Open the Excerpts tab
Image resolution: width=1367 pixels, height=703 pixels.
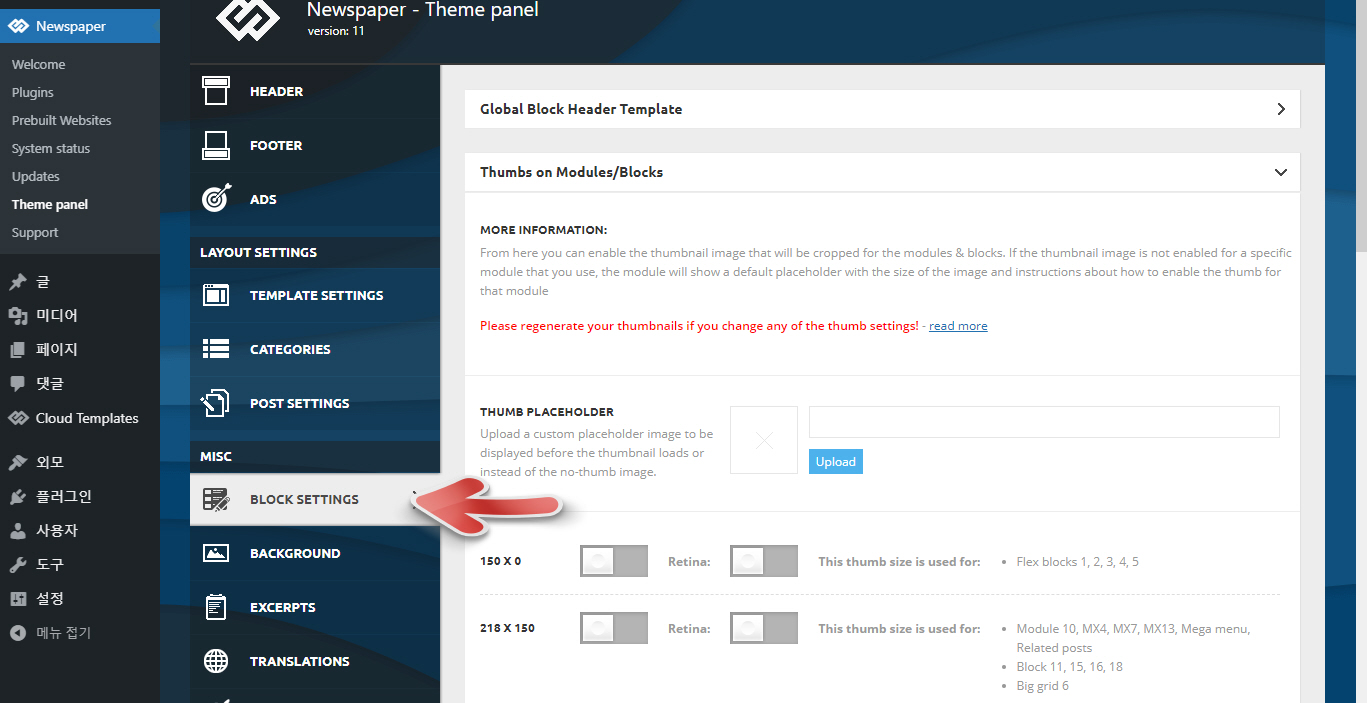tap(315, 607)
